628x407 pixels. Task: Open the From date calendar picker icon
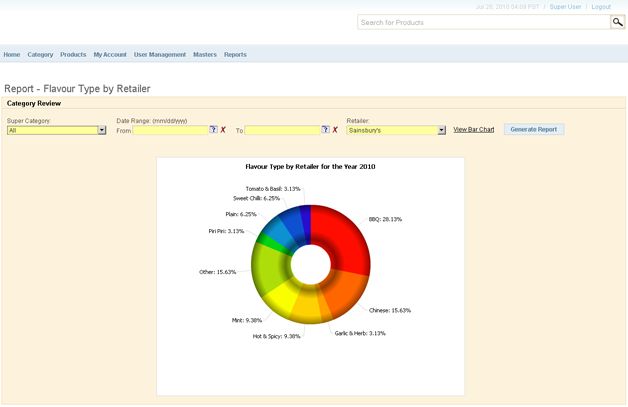(x=213, y=129)
